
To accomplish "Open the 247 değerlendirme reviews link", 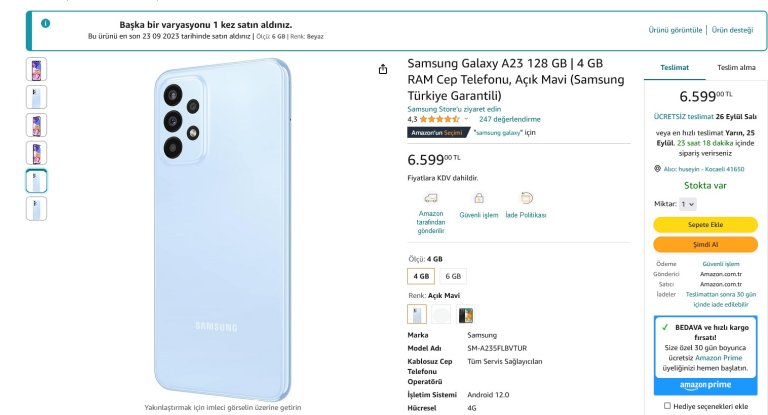I will point(509,119).
